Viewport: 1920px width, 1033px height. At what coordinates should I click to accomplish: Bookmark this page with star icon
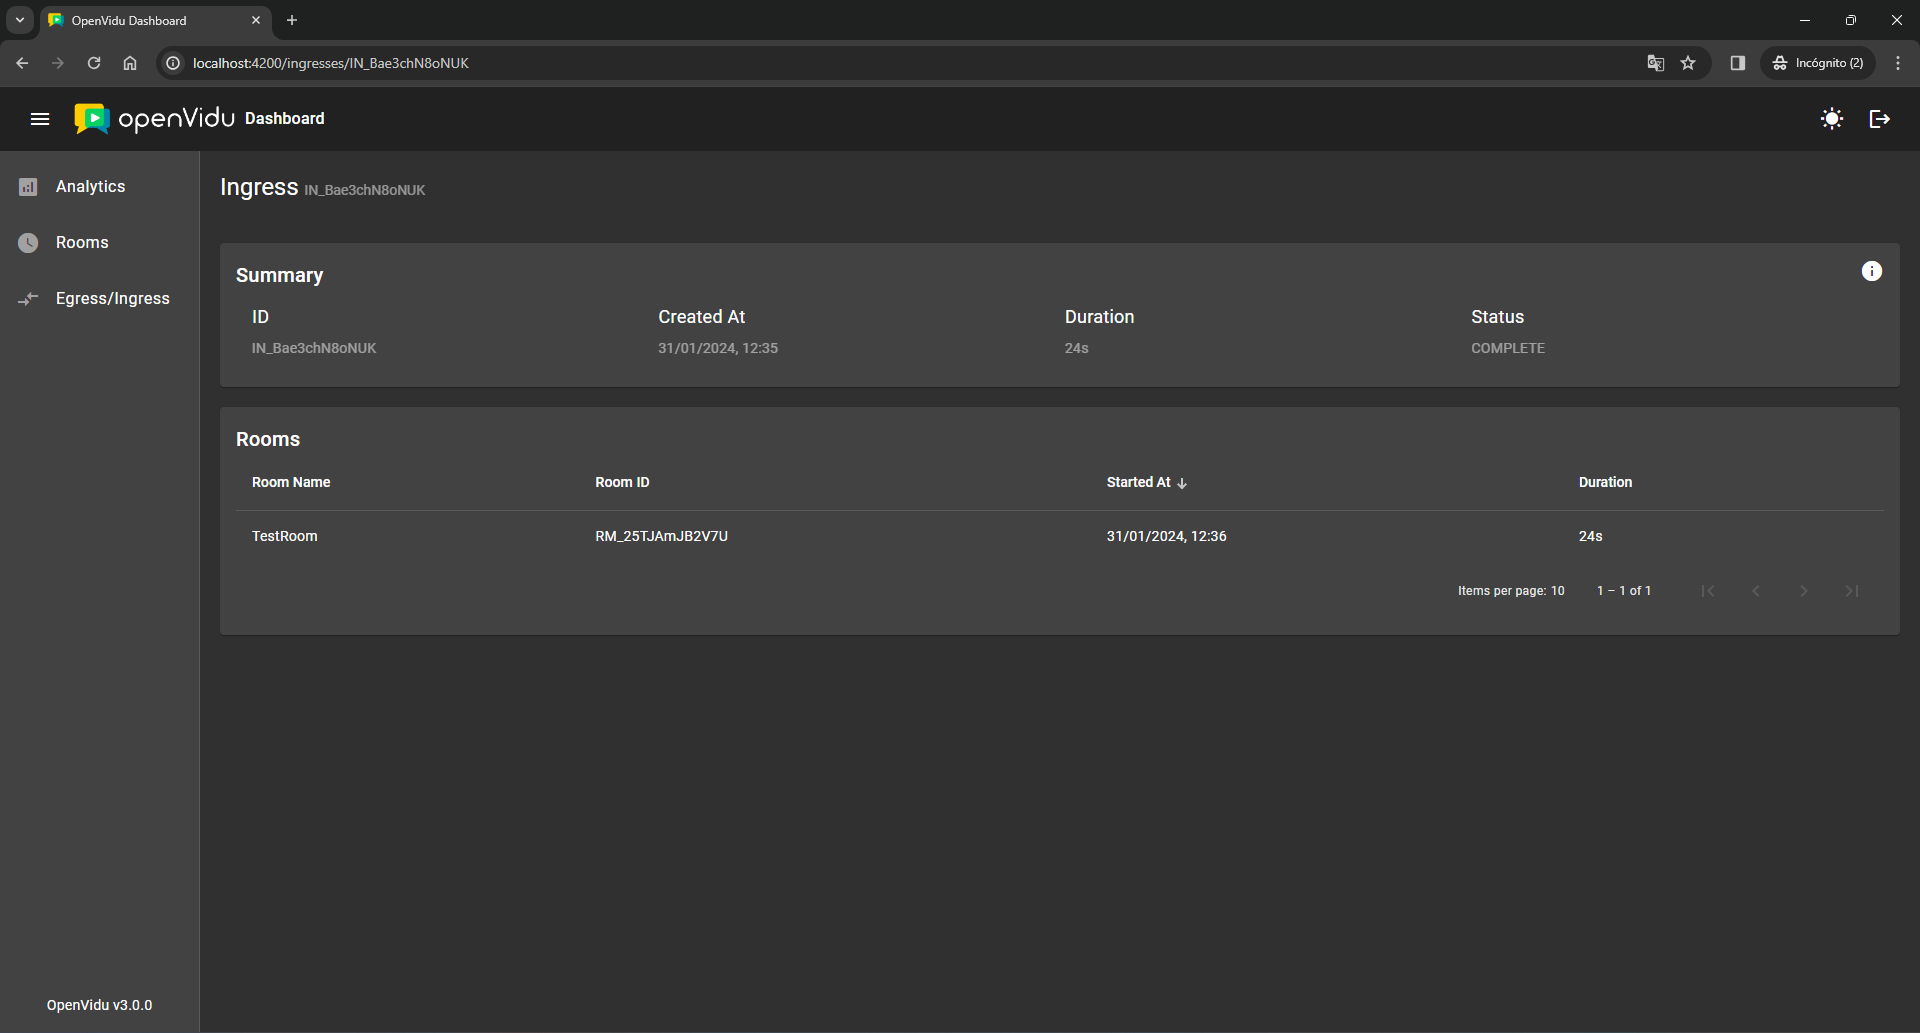[x=1688, y=63]
